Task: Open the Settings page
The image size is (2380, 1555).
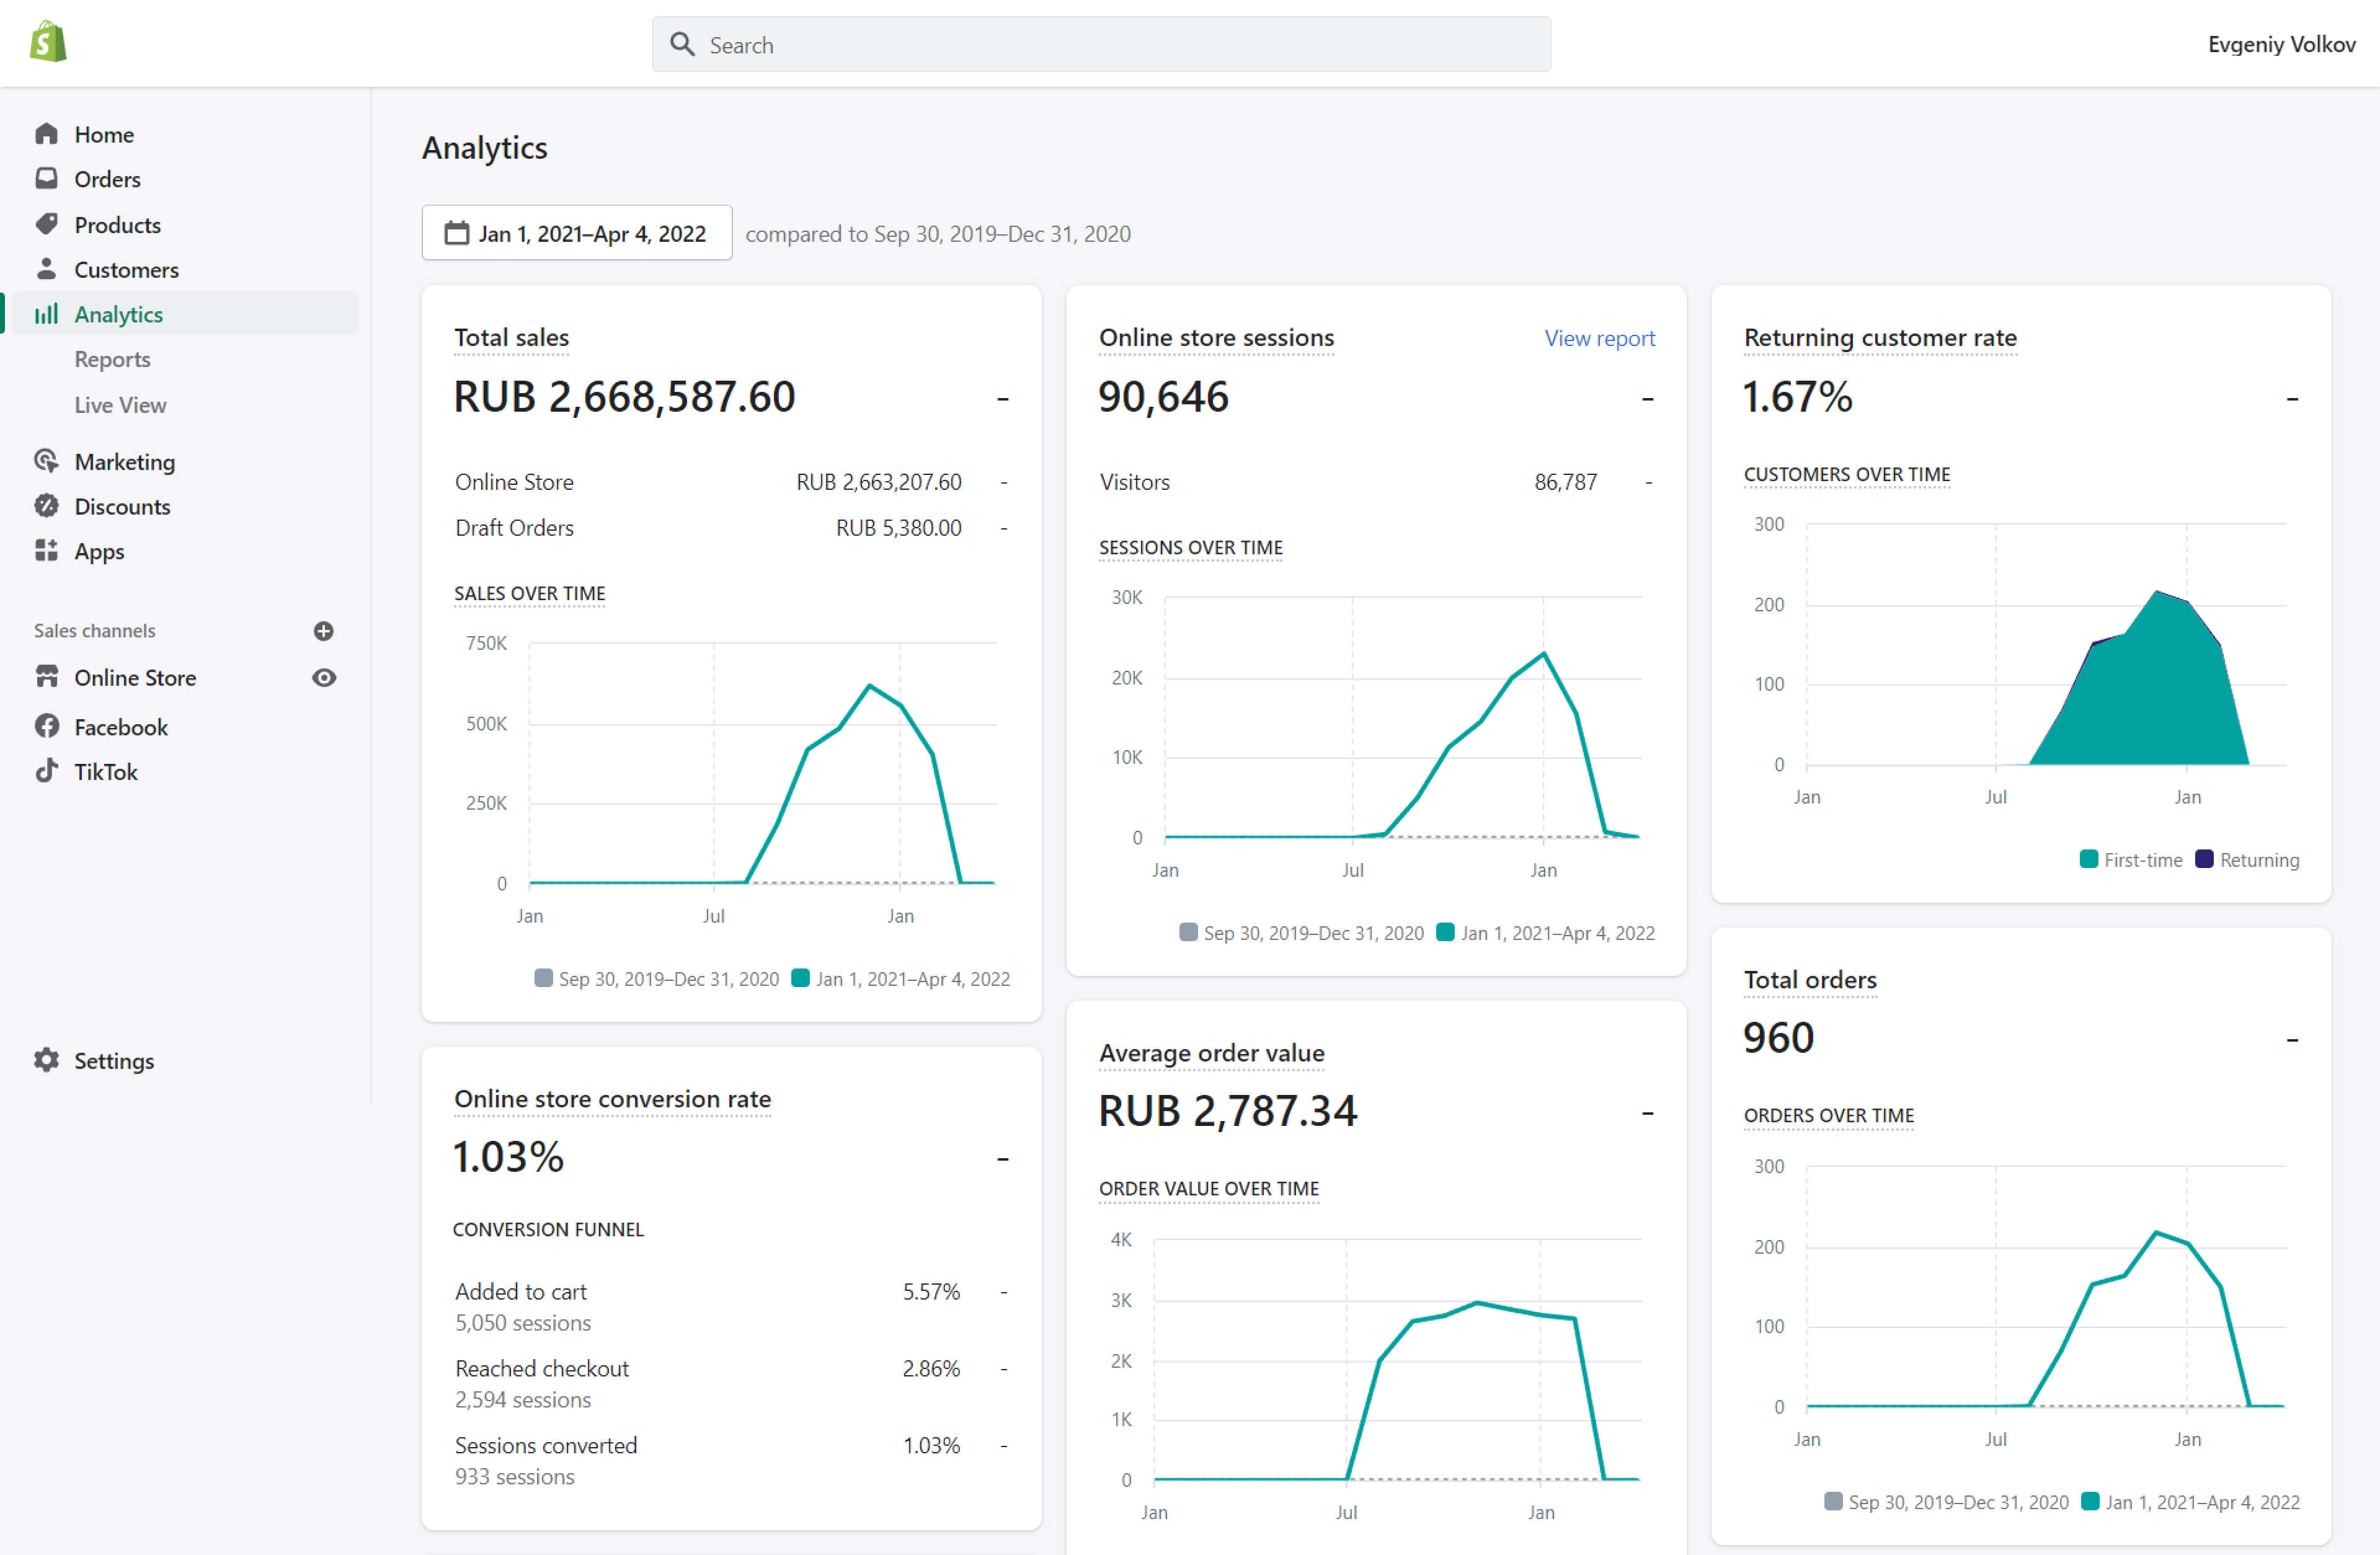Action: click(113, 1060)
